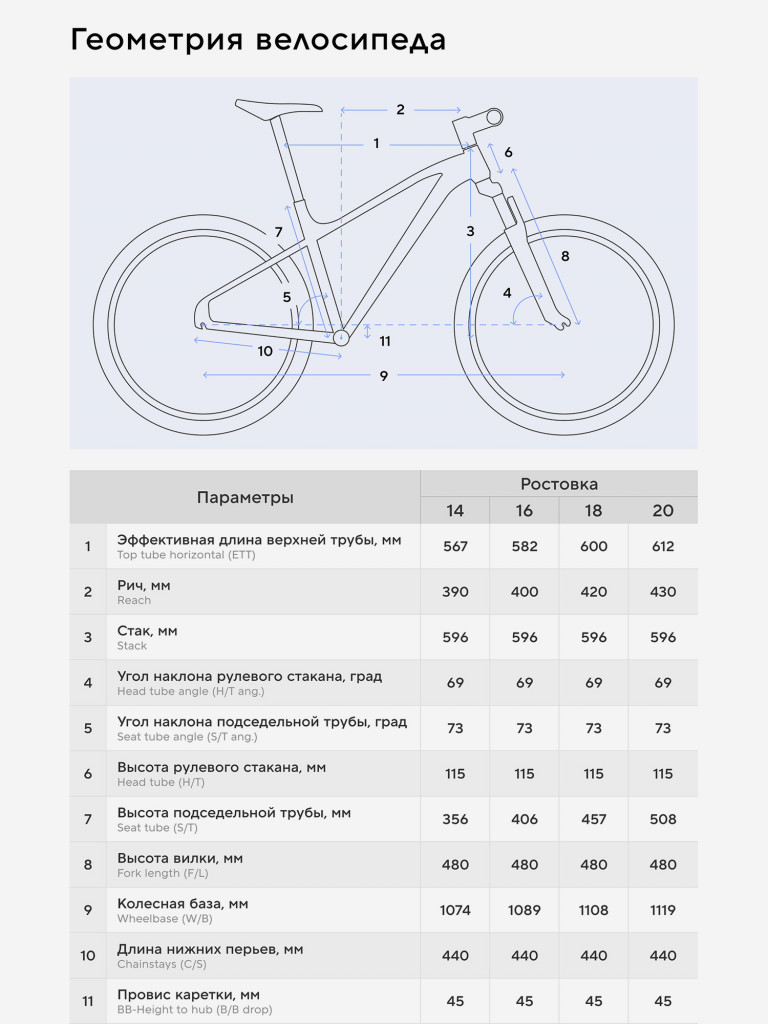Click the bike saddle in the diagram
The height and width of the screenshot is (1024, 768).
(279, 107)
